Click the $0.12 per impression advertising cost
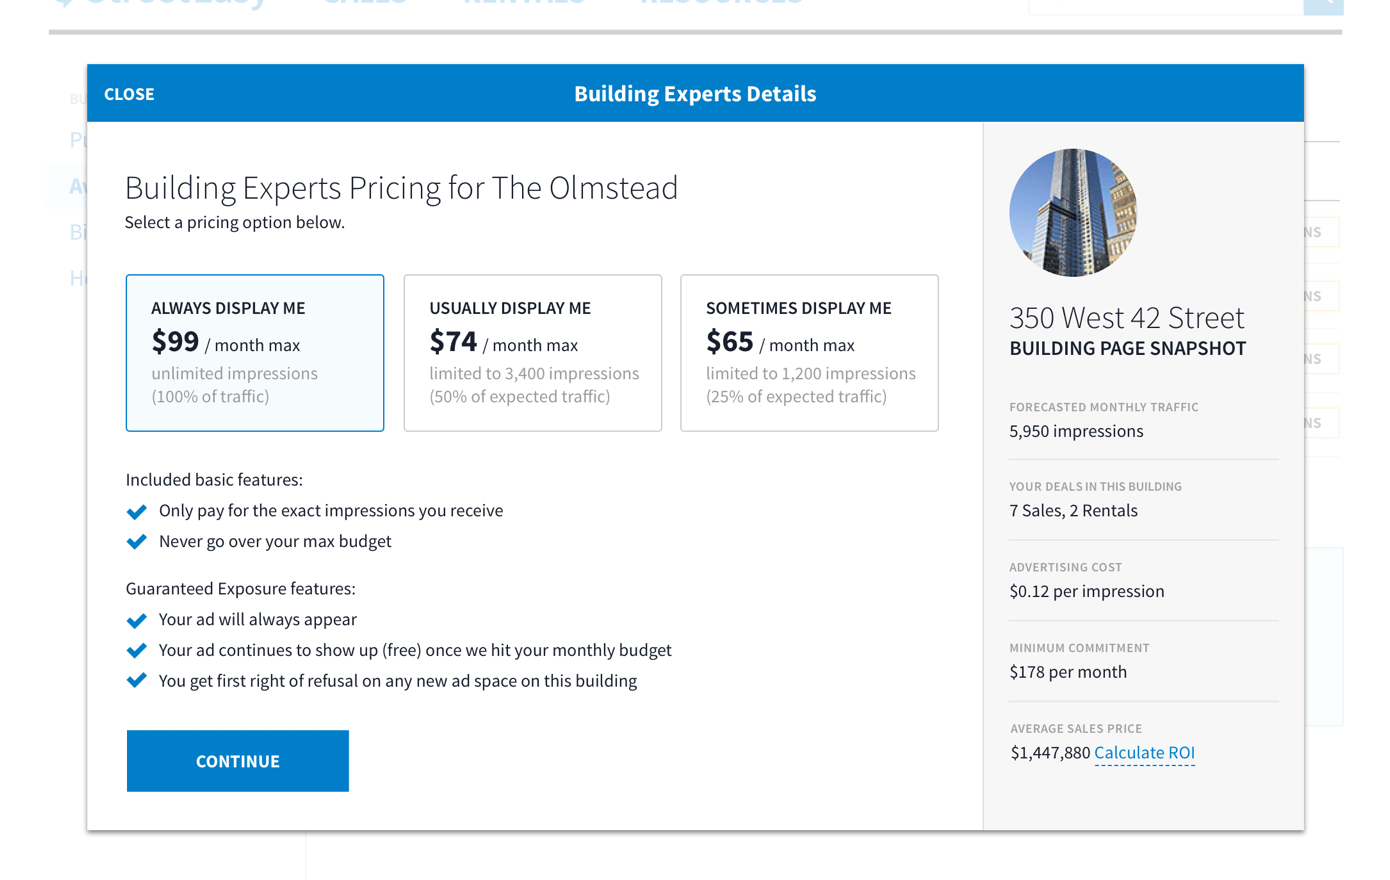1390x880 pixels. click(1087, 591)
